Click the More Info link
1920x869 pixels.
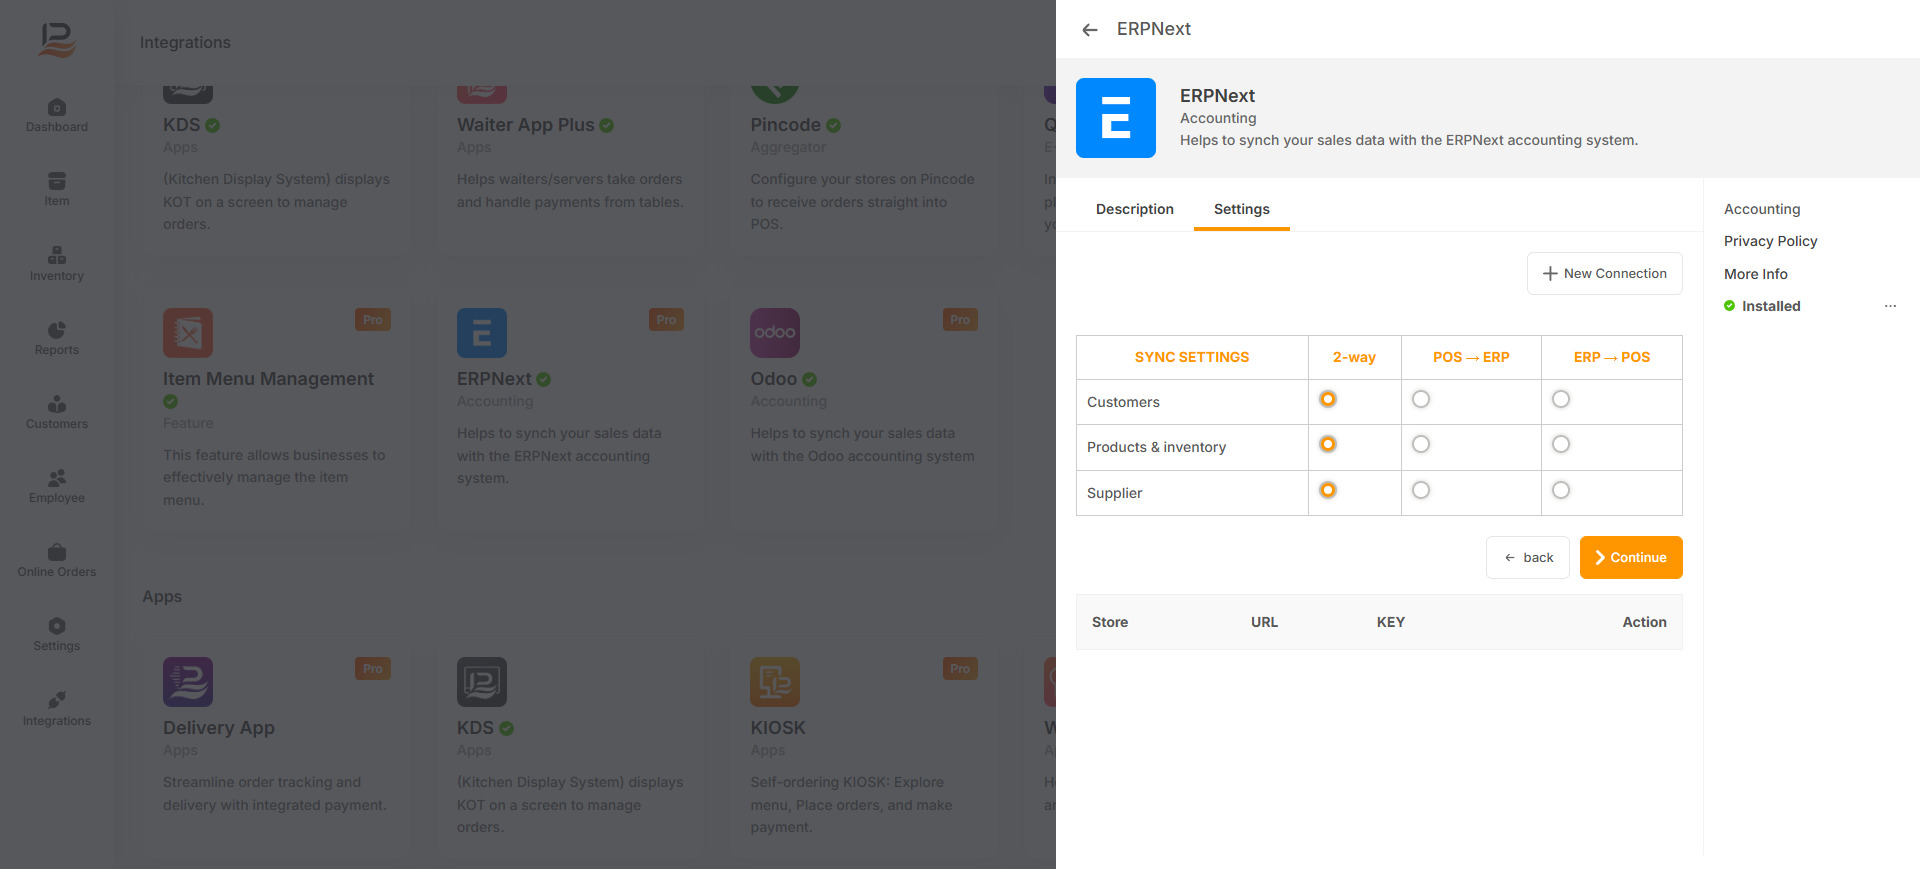(x=1755, y=274)
